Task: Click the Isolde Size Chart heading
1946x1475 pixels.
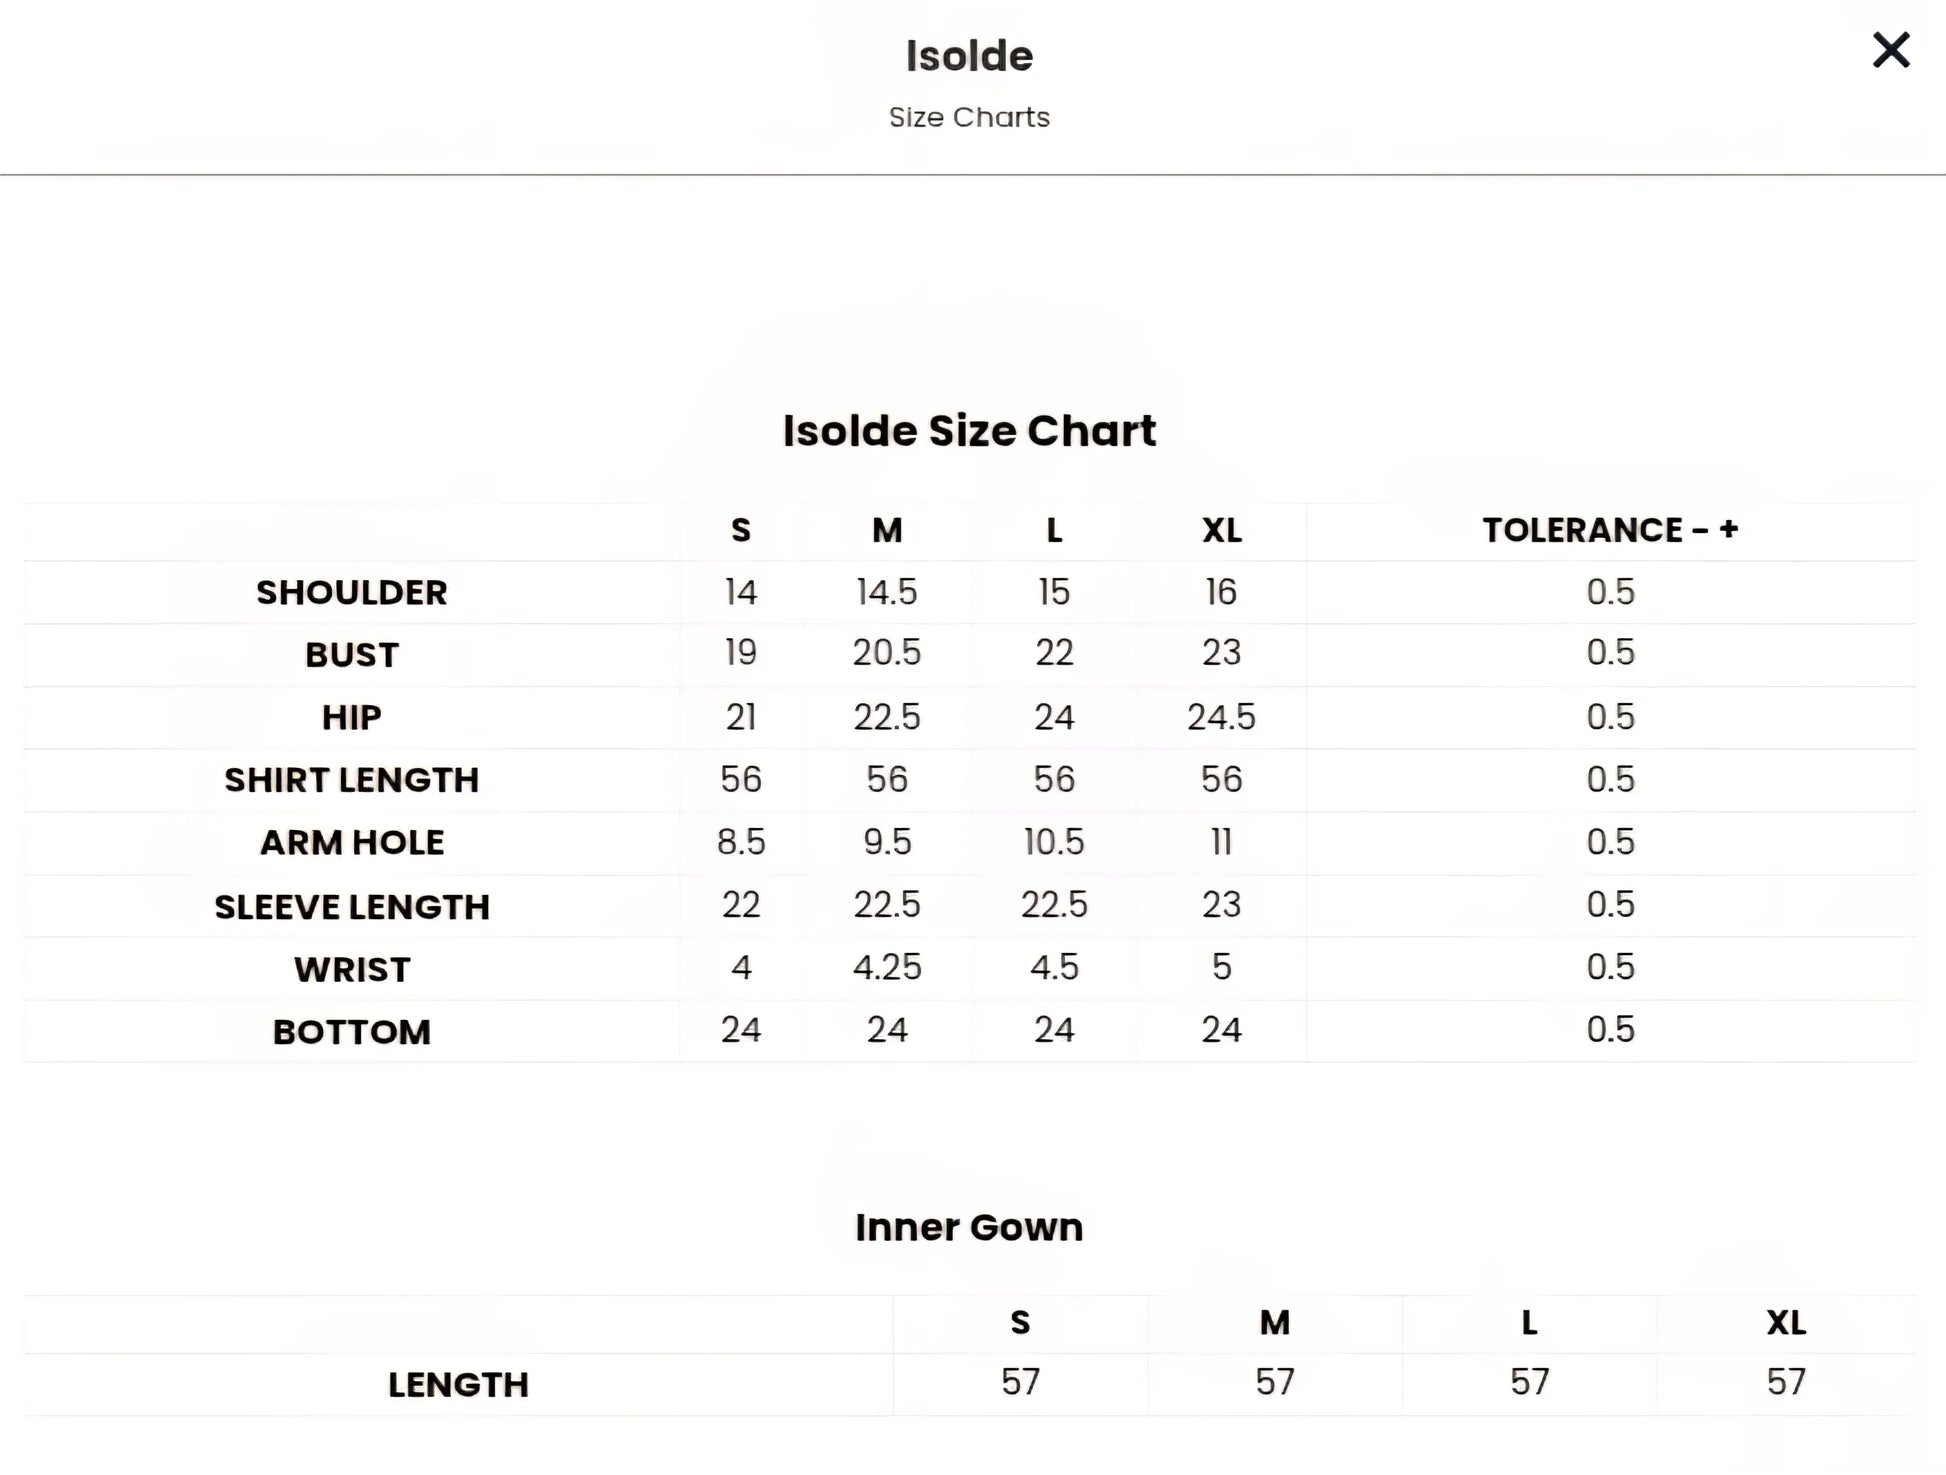Action: coord(969,431)
